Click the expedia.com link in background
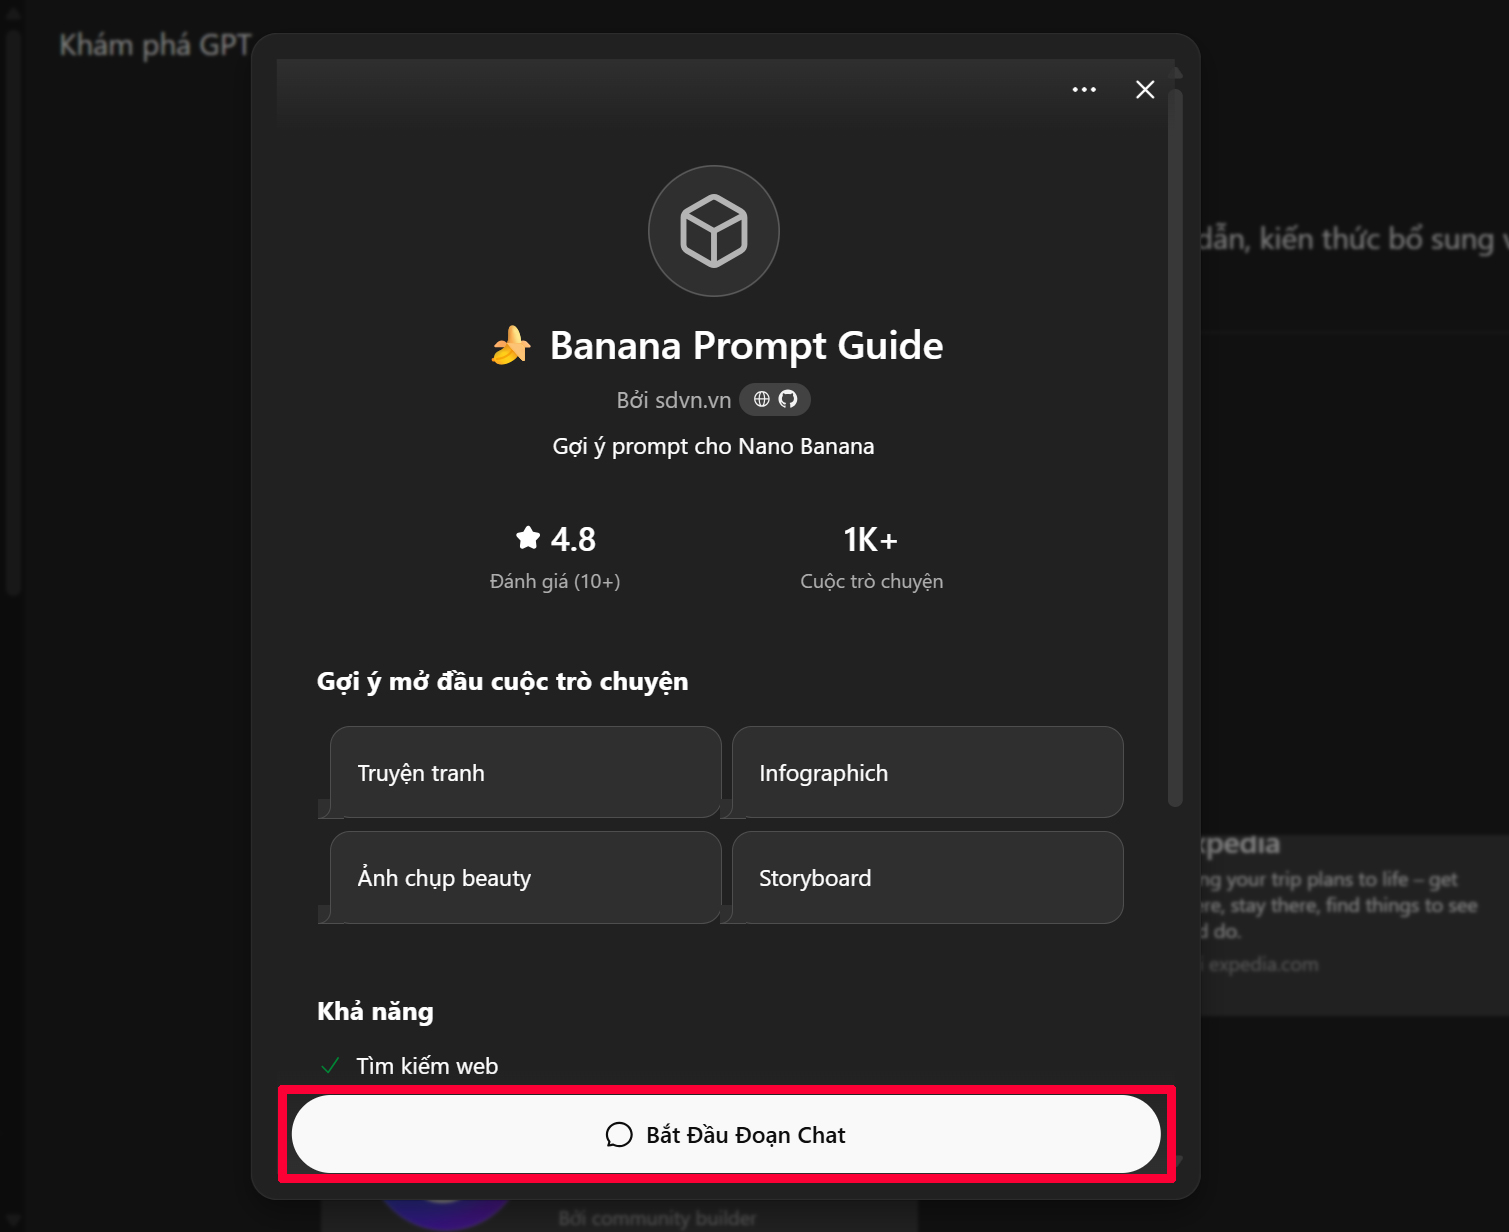This screenshot has width=1509, height=1232. point(1263,965)
